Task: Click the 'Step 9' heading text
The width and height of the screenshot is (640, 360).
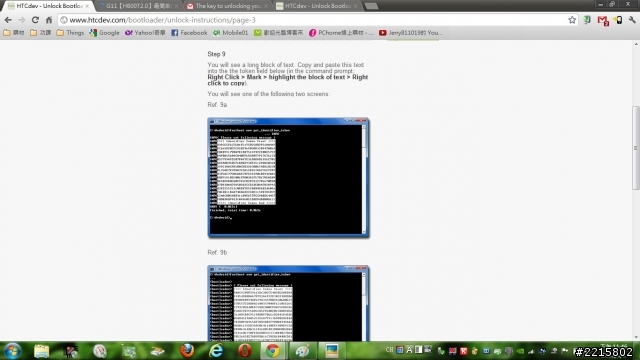Action: pos(216,54)
